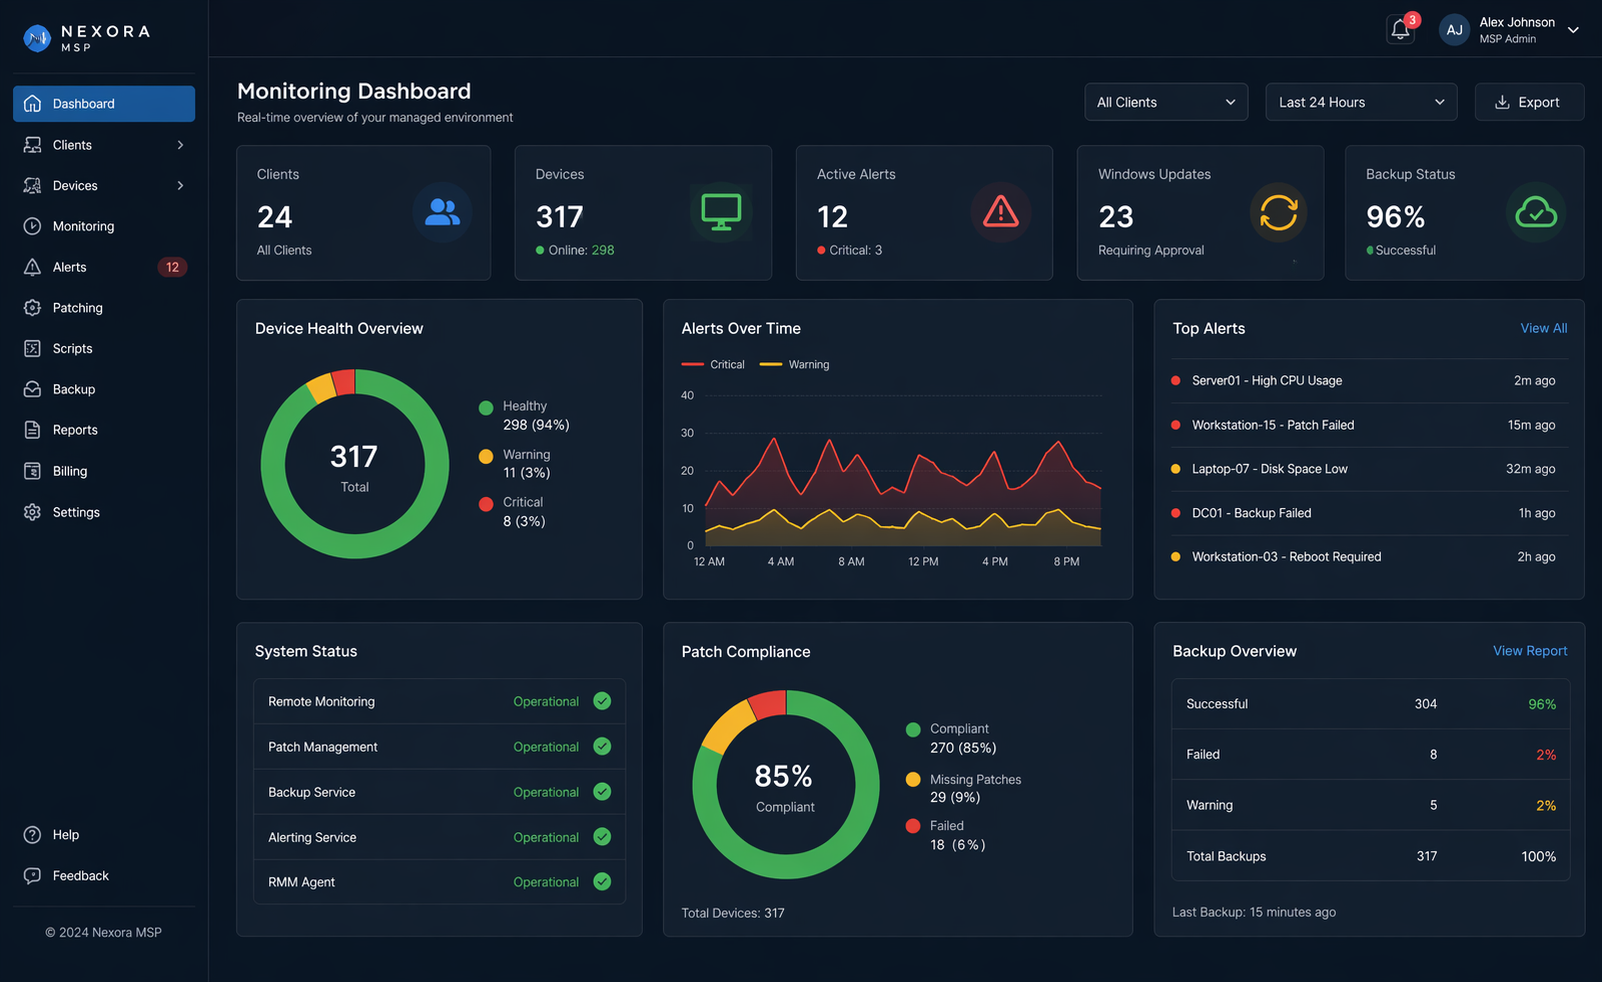Open Scripts in the sidebar
The image size is (1602, 982).
[x=104, y=349]
